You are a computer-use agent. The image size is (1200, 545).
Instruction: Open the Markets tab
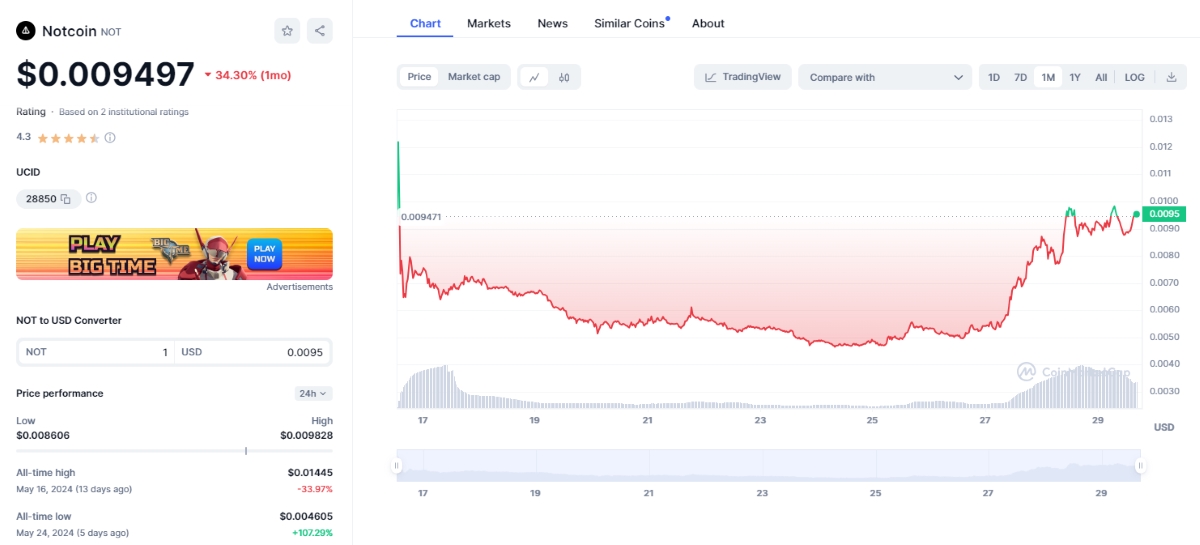tap(488, 23)
